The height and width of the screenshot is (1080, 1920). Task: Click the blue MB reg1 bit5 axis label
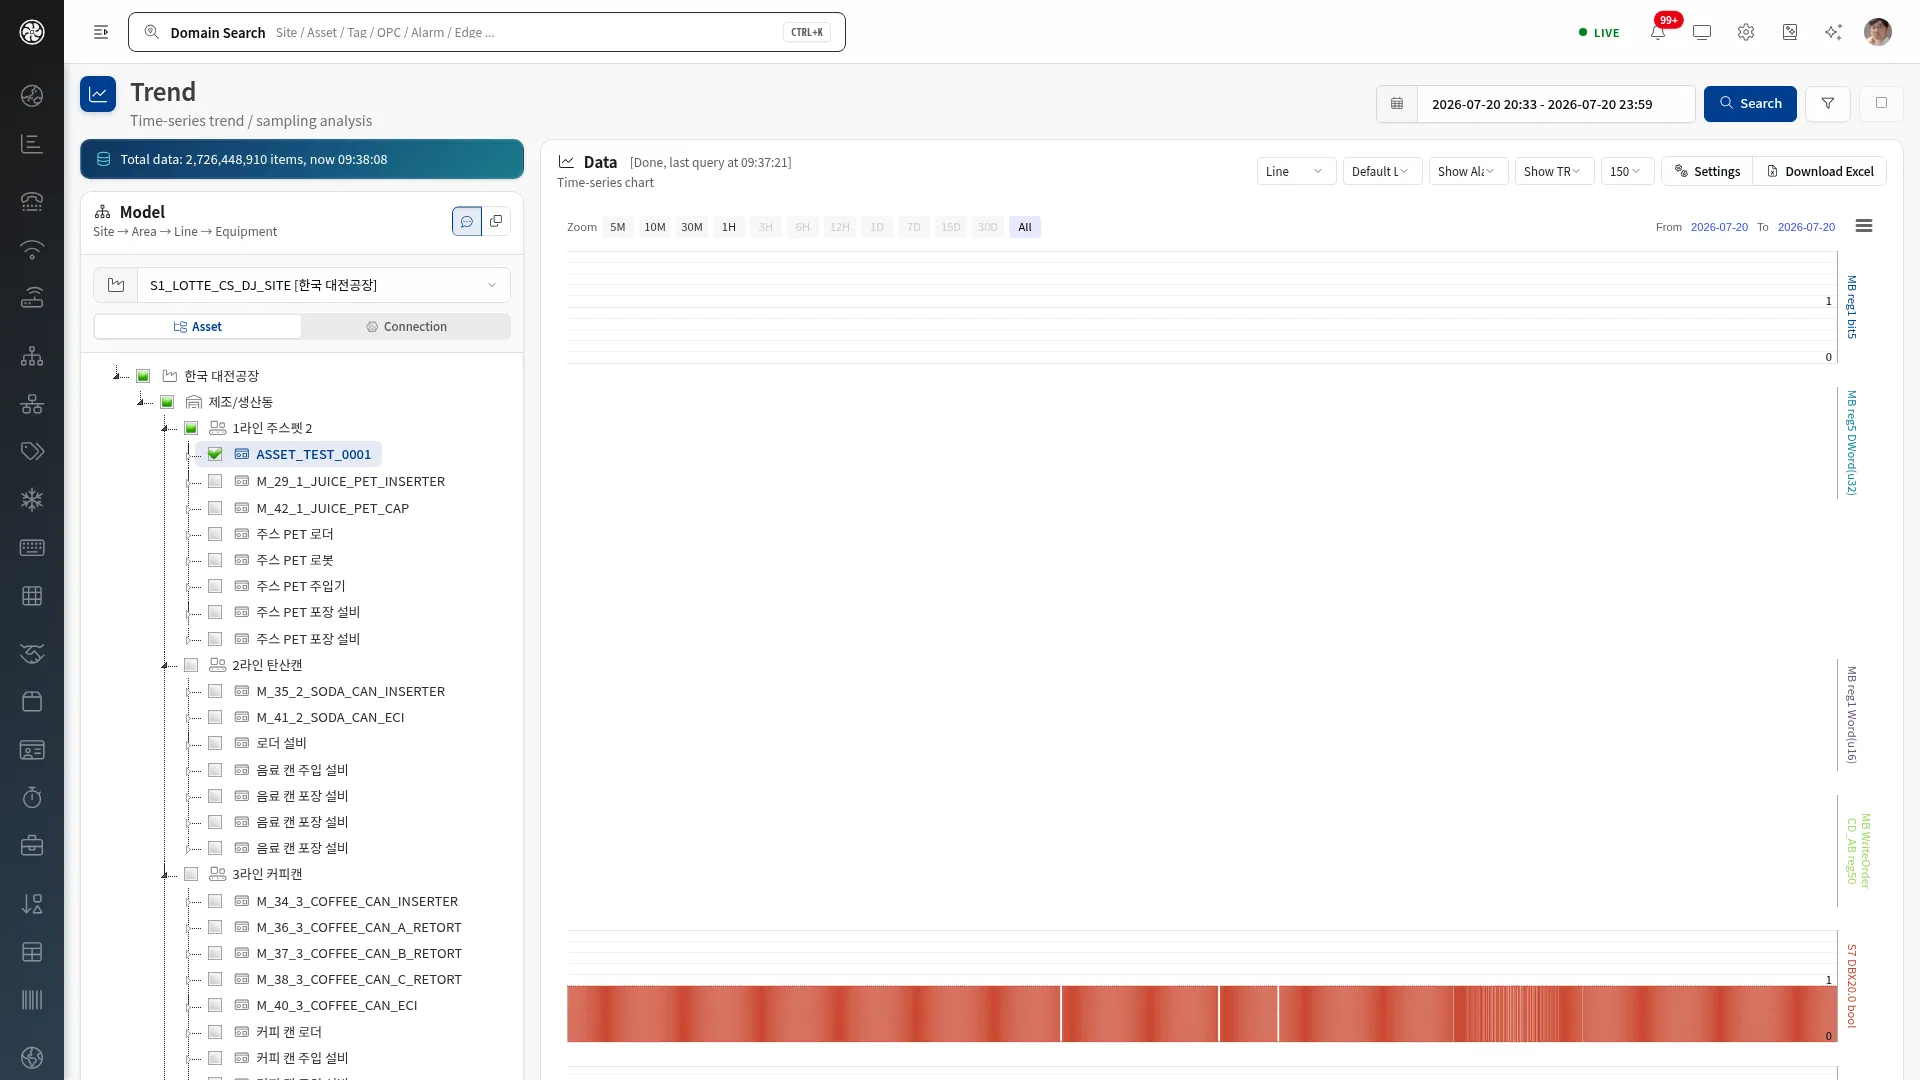point(1852,307)
